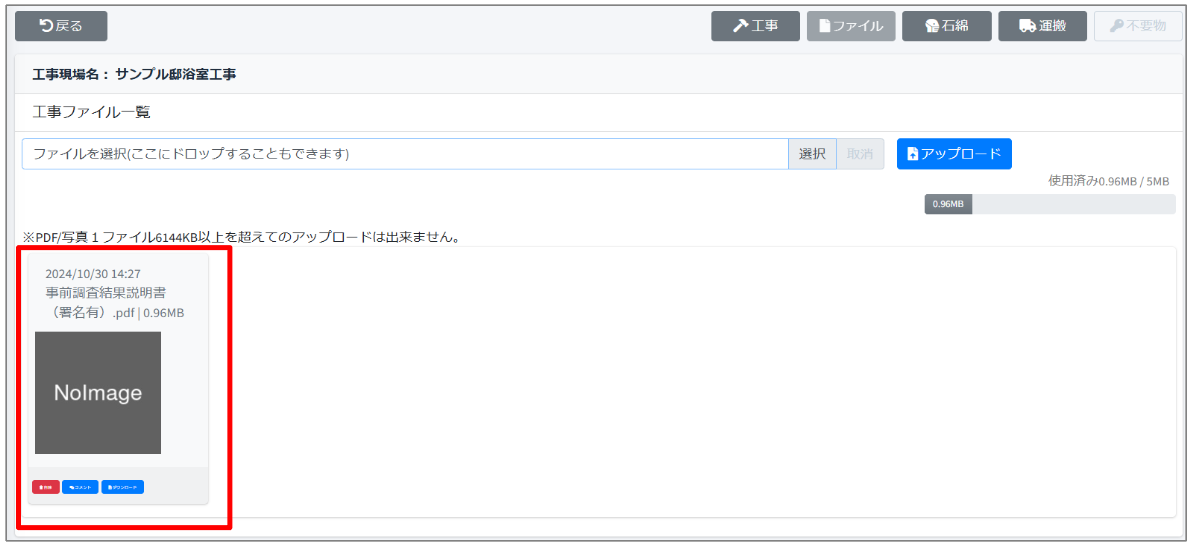The image size is (1190, 544).
Task: Click the 取消 cancel button
Action: click(860, 154)
